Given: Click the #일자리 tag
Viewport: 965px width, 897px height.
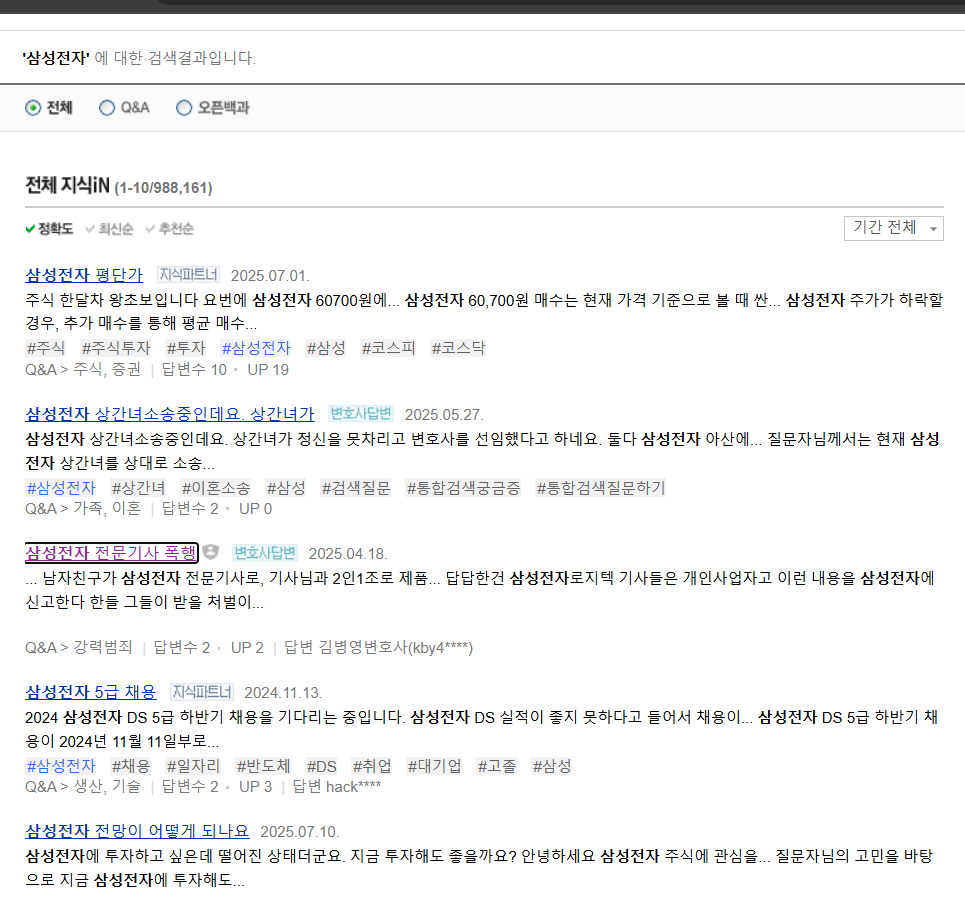Looking at the screenshot, I should [x=193, y=766].
